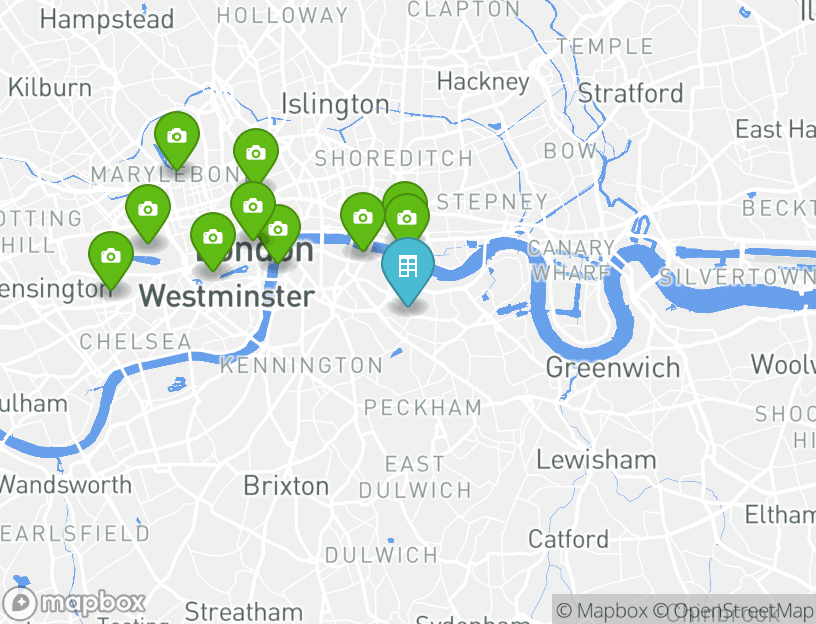Open camera pin just above Marylebone label
Viewport: 816px width, 624px height.
[177, 140]
